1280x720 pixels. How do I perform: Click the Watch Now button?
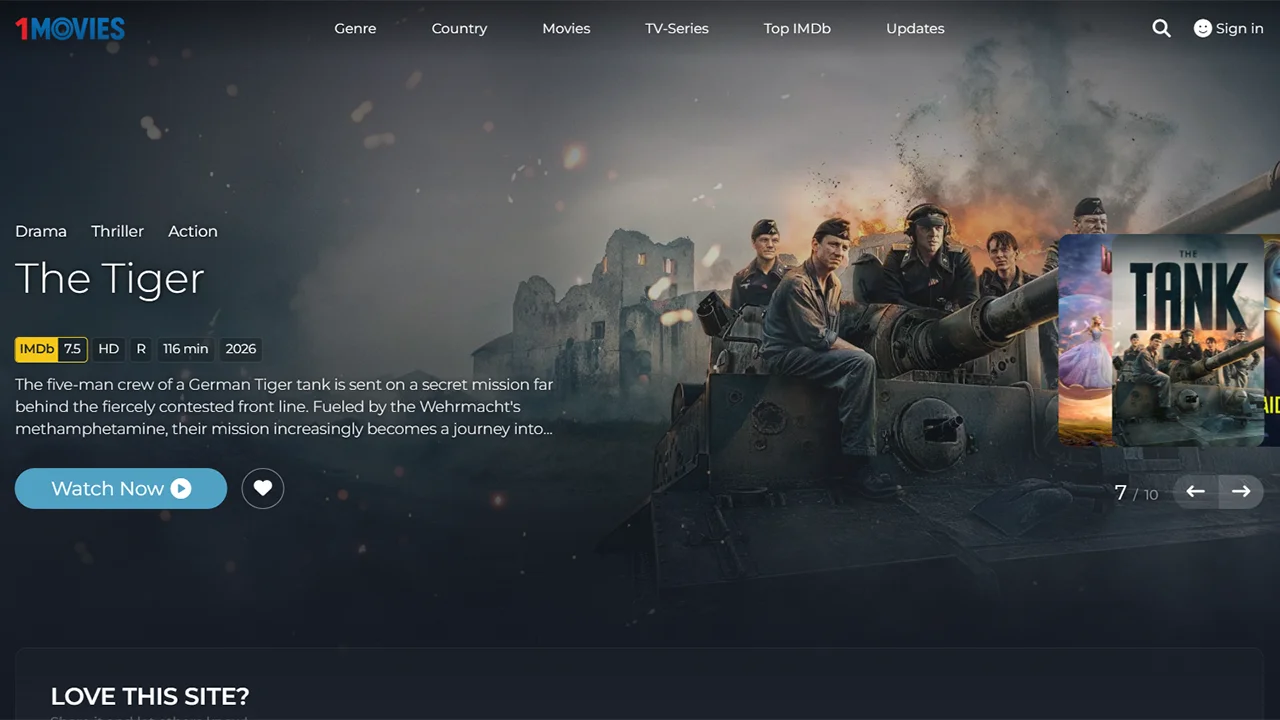click(x=120, y=488)
